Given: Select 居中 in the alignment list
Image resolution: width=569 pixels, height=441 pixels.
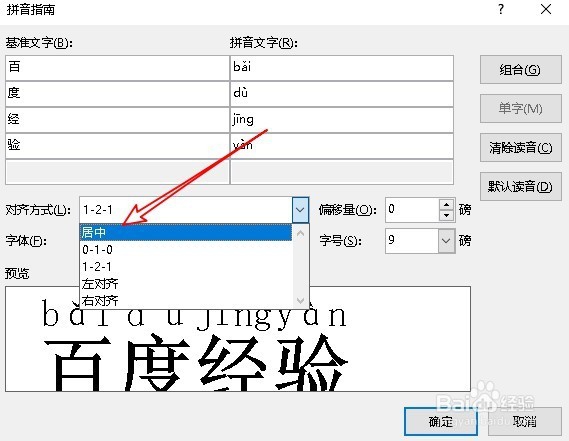Looking at the screenshot, I should pyautogui.click(x=185, y=232).
